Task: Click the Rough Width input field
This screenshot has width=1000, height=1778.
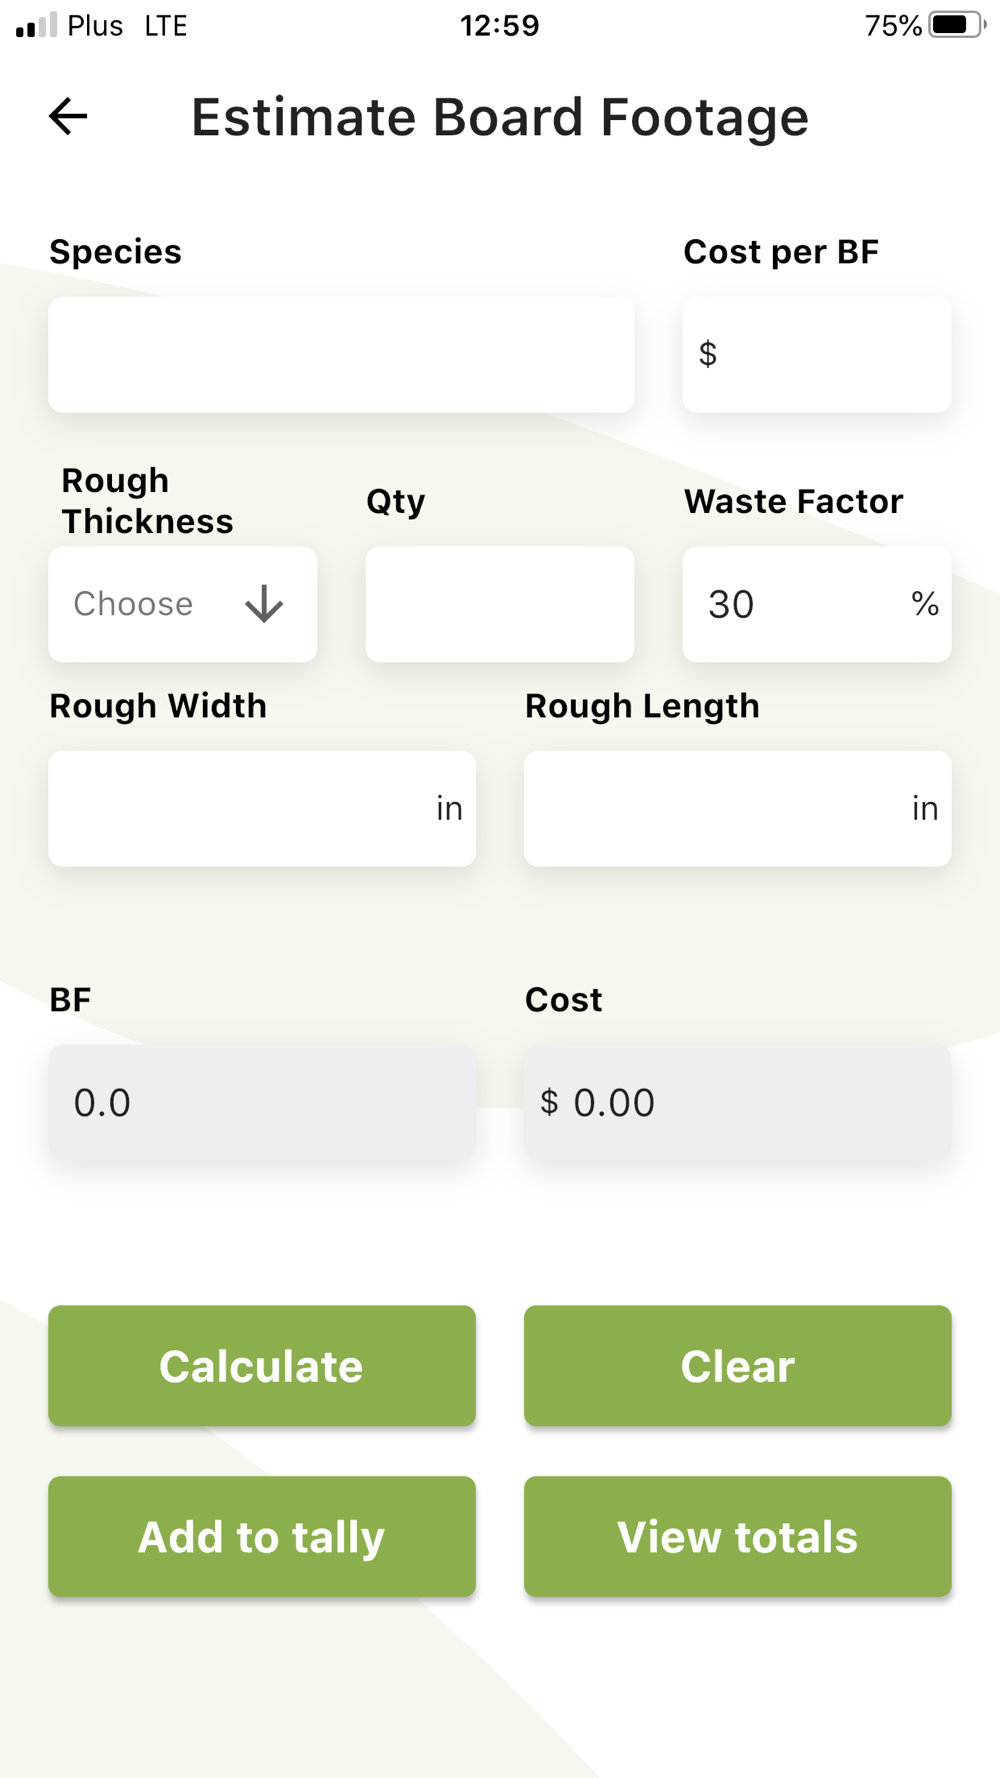Action: point(262,808)
